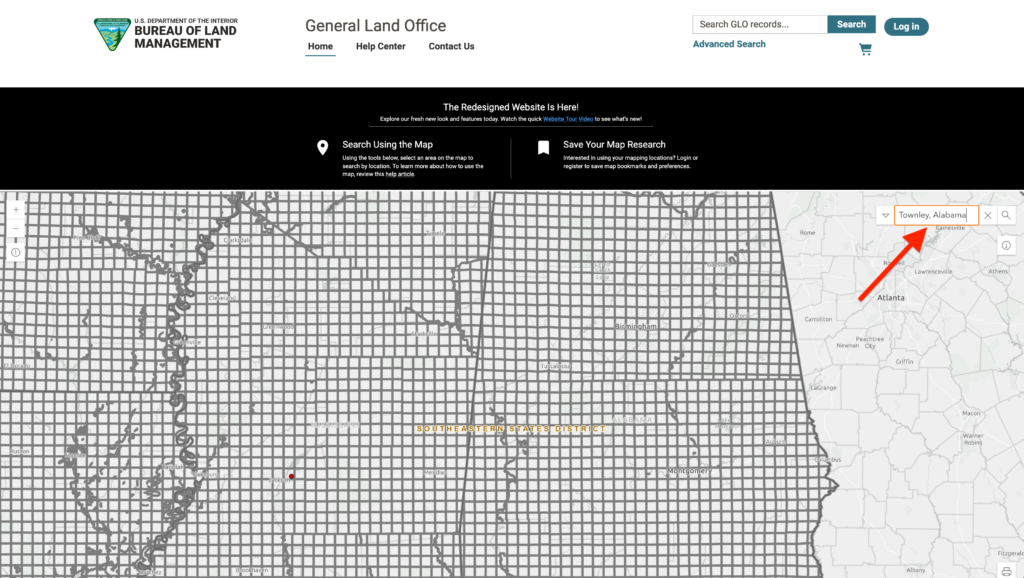
Task: Click the Townley, Alabama map search box
Action: 936,215
